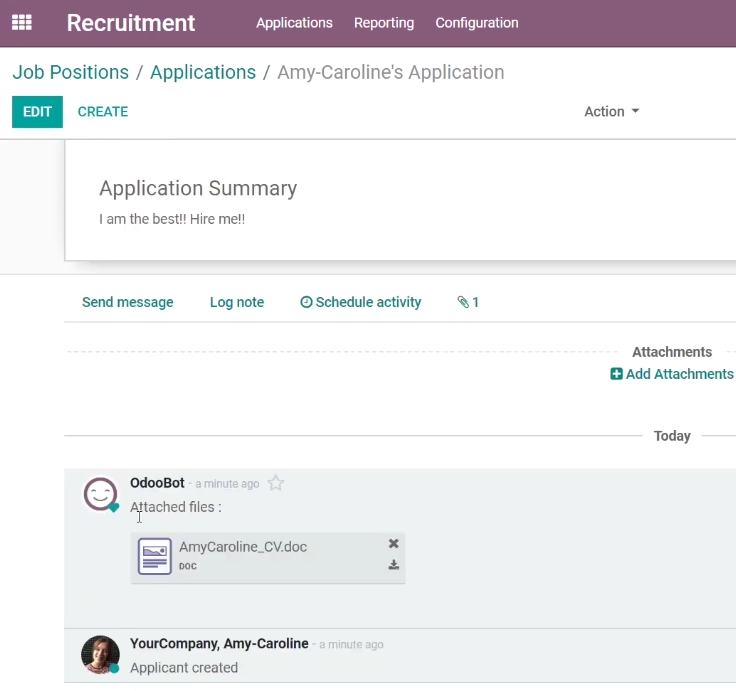This screenshot has width=736, height=691.
Task: Open the Send message composer
Action: [x=128, y=302]
